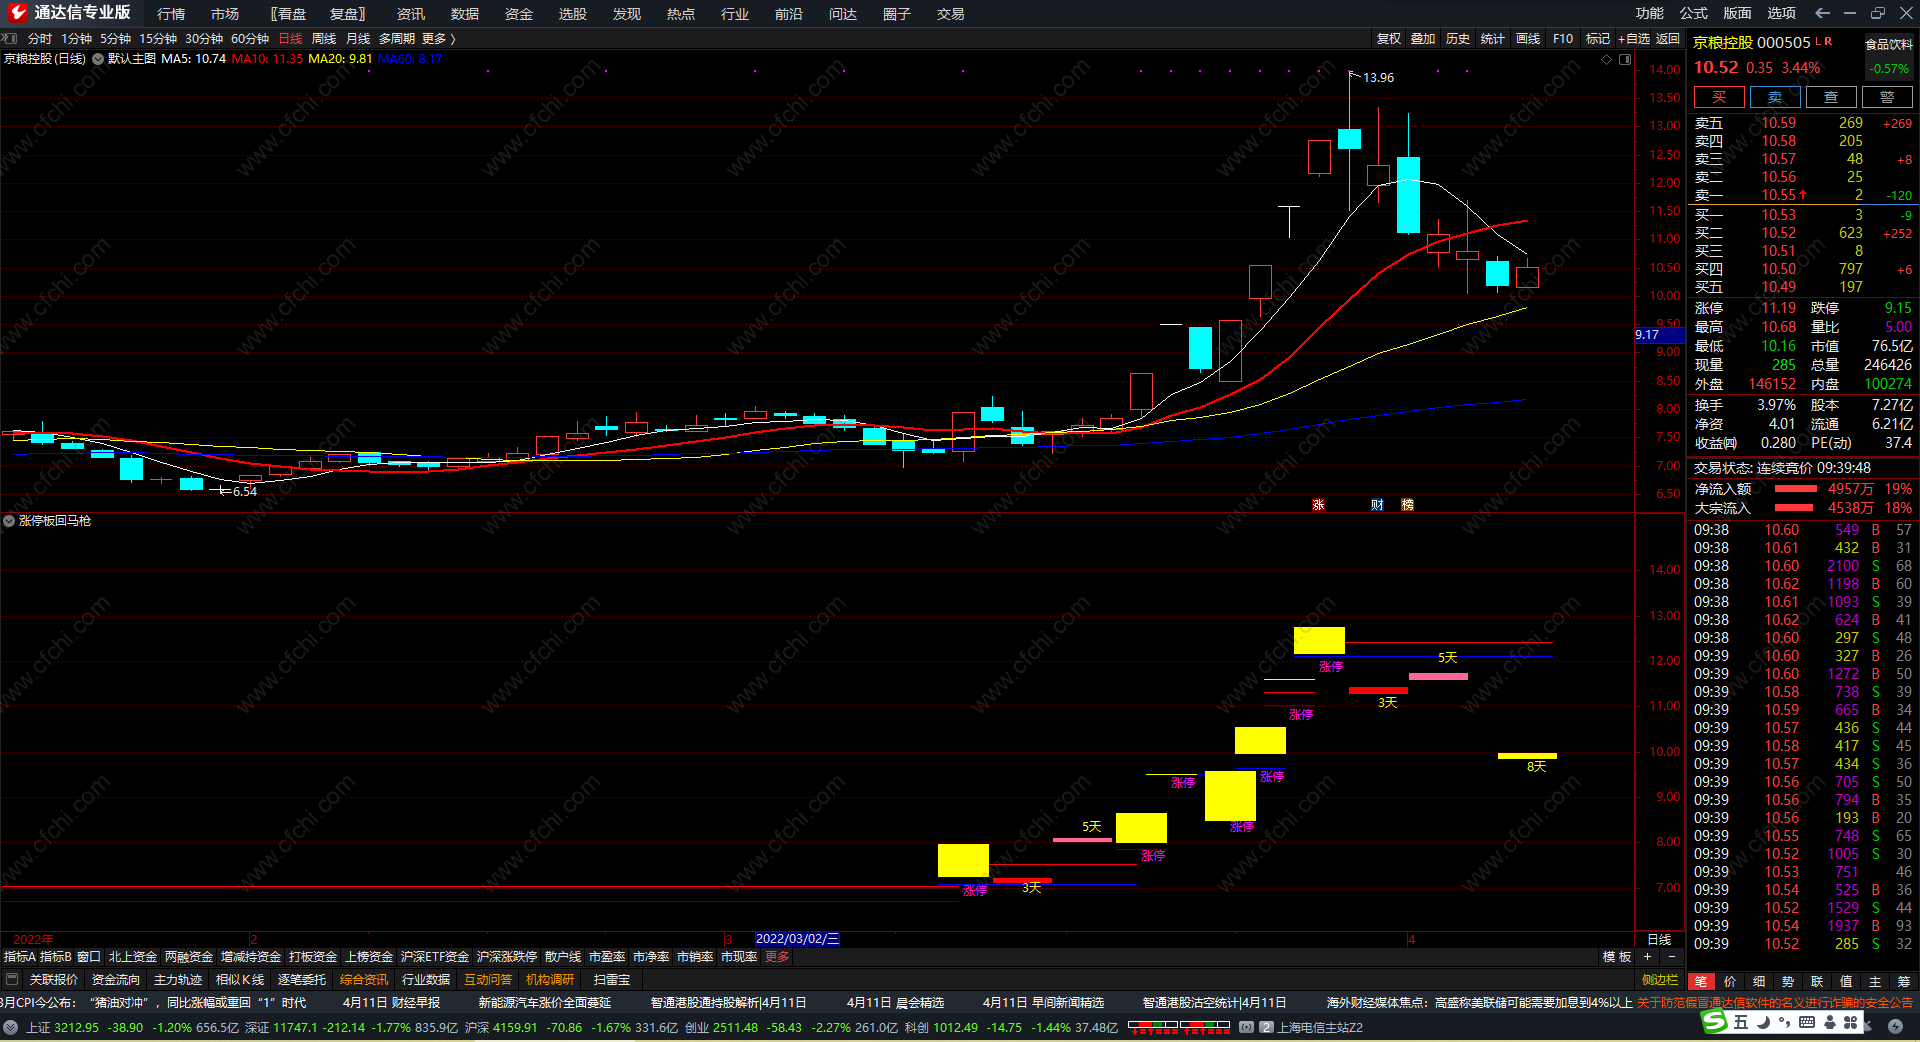Screen dimensions: 1920x1042
Task: Click the 查 query button
Action: coord(1831,97)
